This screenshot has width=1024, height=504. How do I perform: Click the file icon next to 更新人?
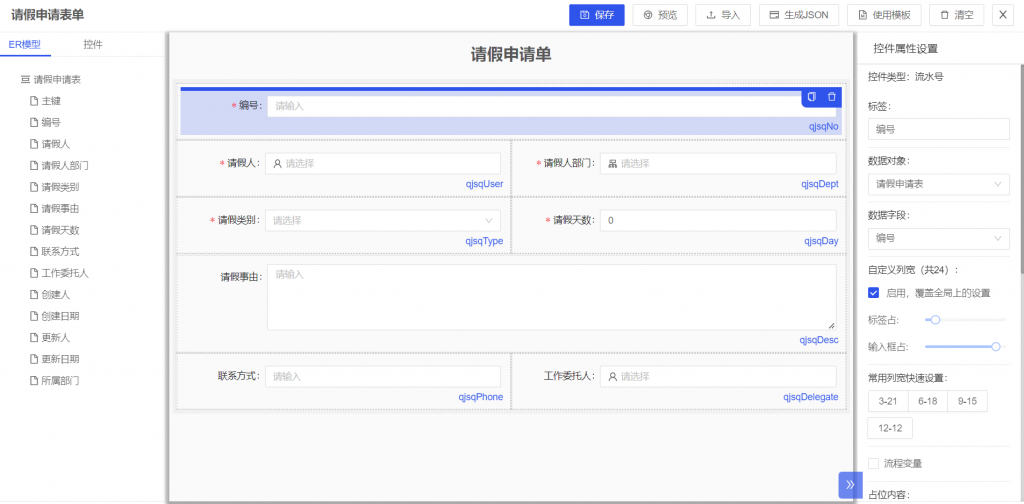coord(34,338)
